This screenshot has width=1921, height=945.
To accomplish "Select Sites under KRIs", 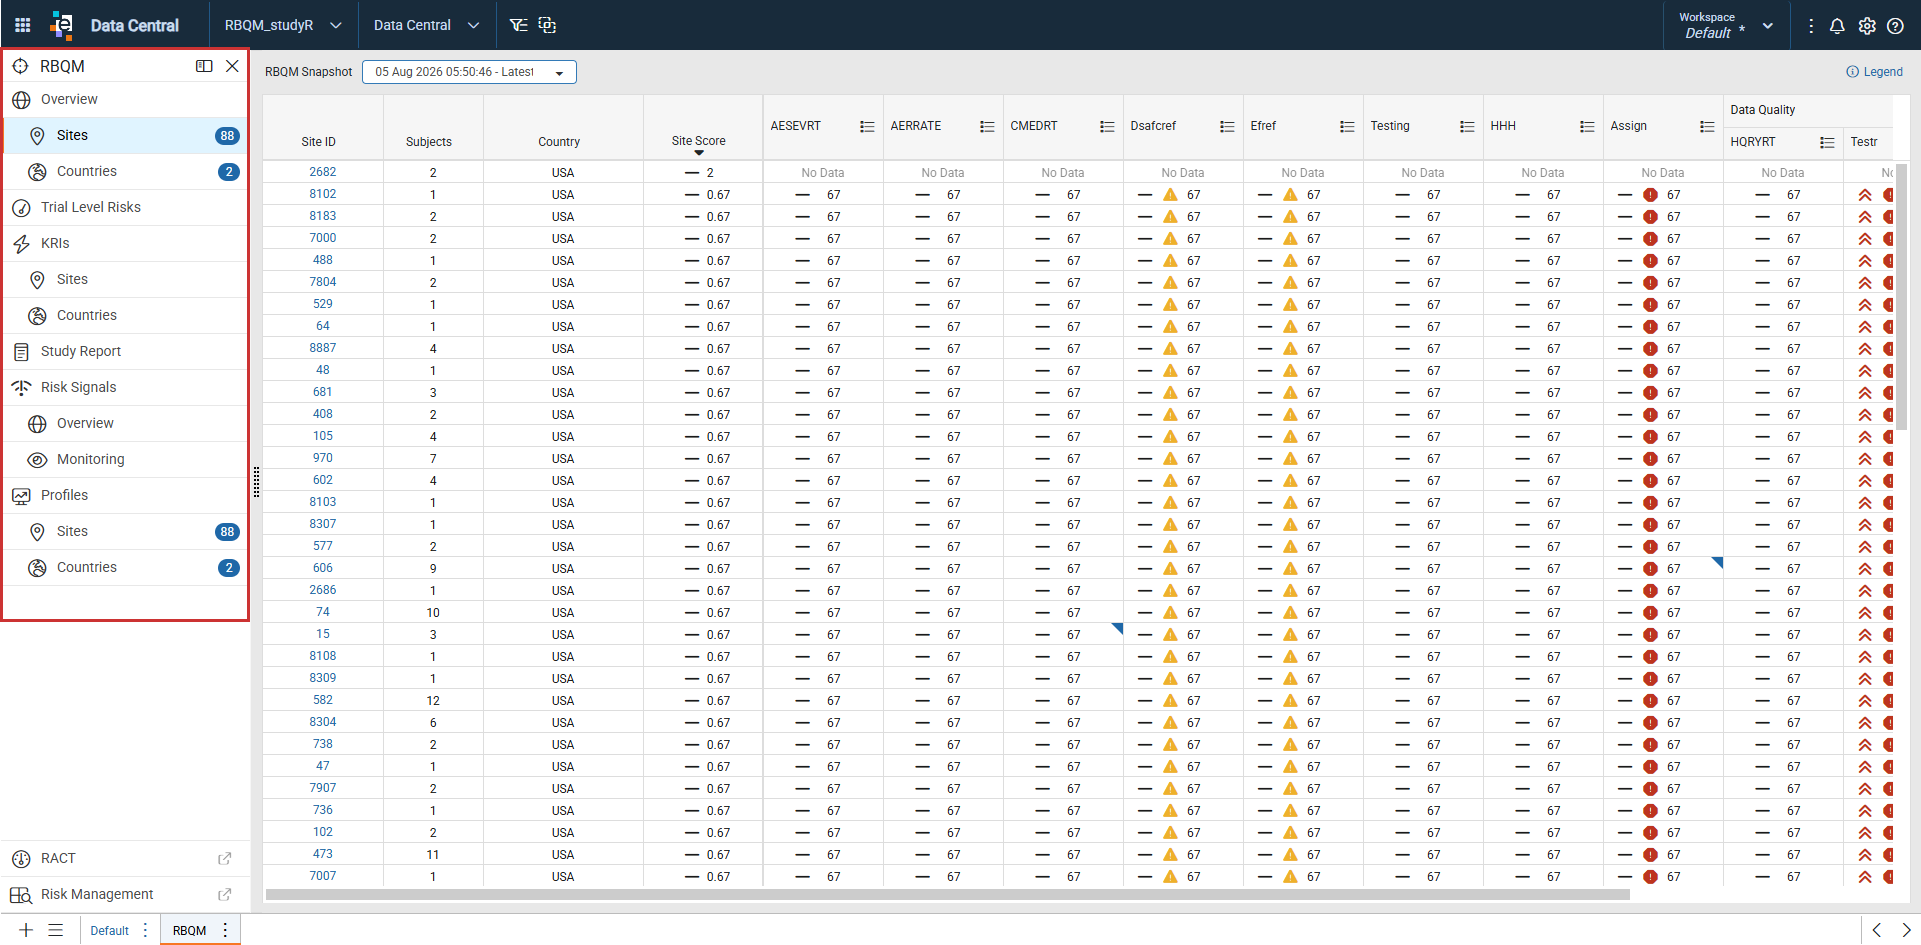I will 125,279.
